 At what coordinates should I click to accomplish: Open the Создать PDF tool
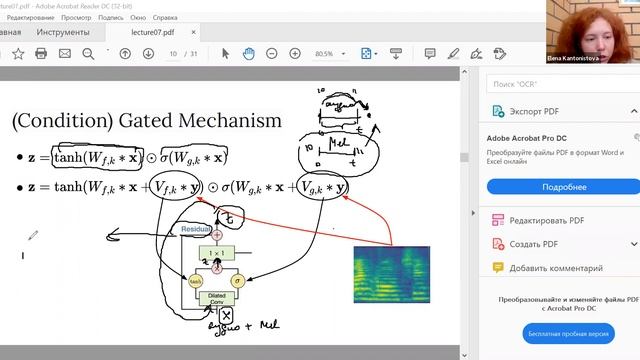point(533,244)
